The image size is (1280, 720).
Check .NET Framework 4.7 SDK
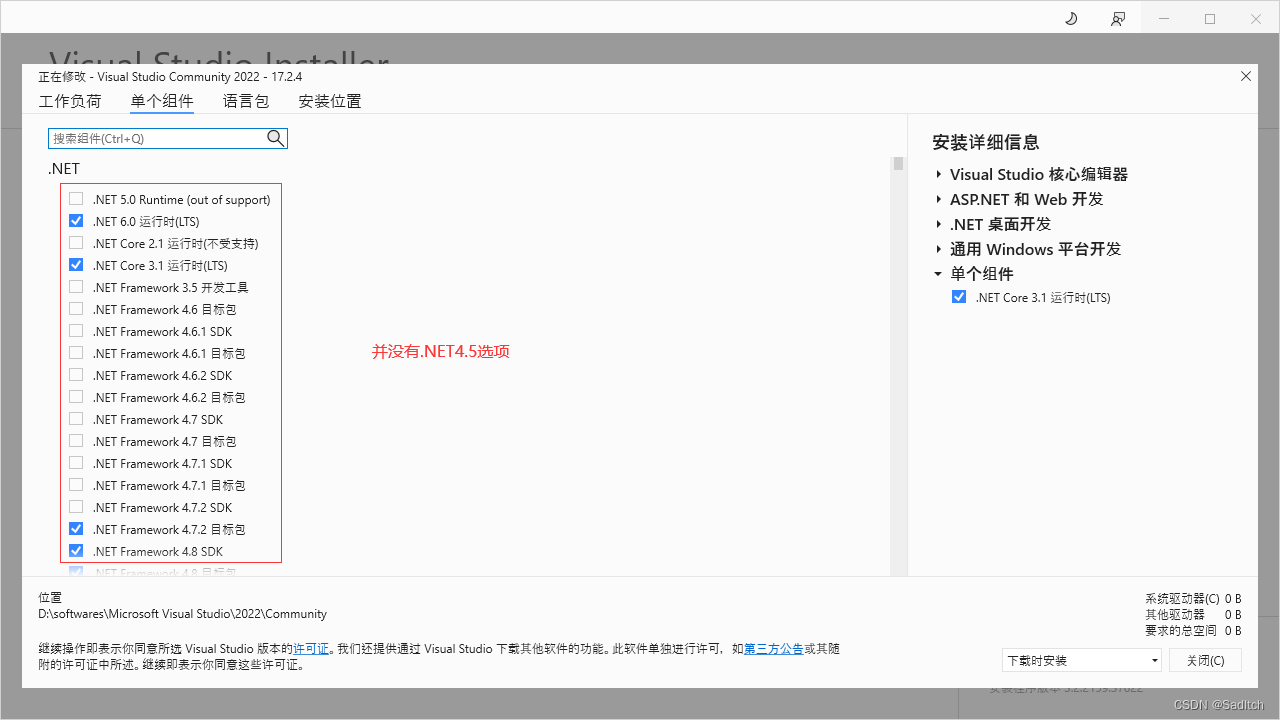click(x=76, y=419)
